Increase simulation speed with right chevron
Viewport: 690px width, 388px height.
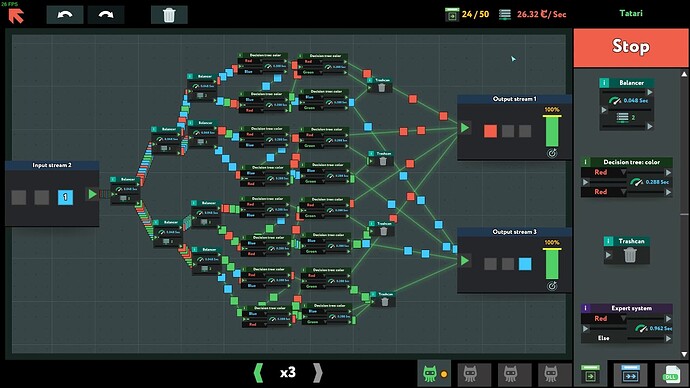click(318, 373)
